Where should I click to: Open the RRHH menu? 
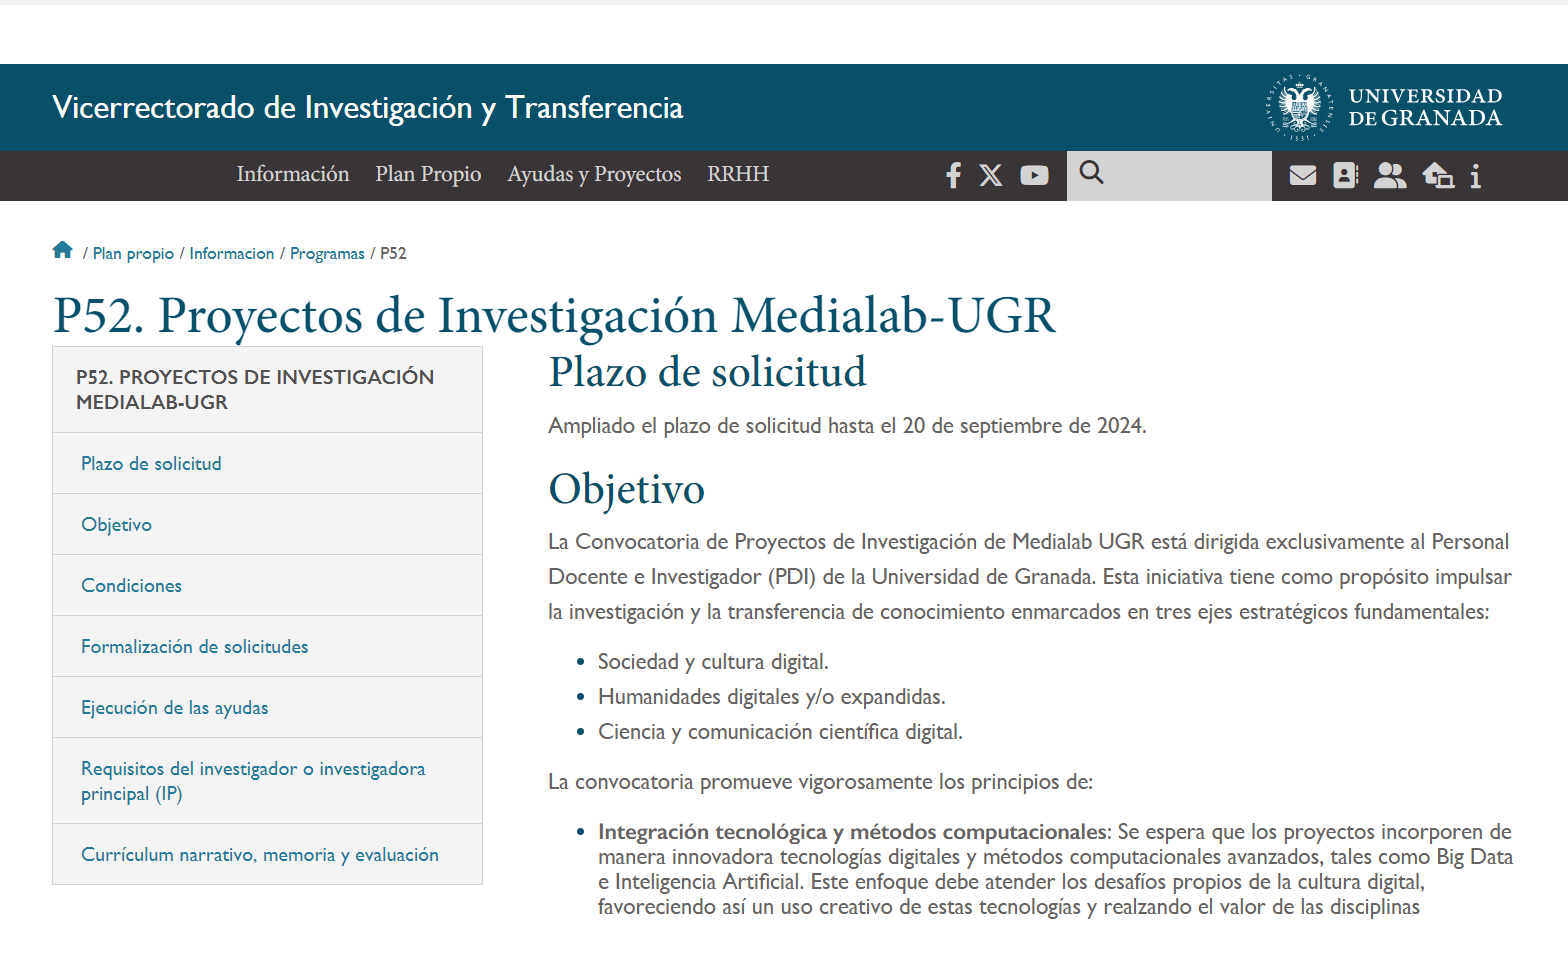(738, 174)
